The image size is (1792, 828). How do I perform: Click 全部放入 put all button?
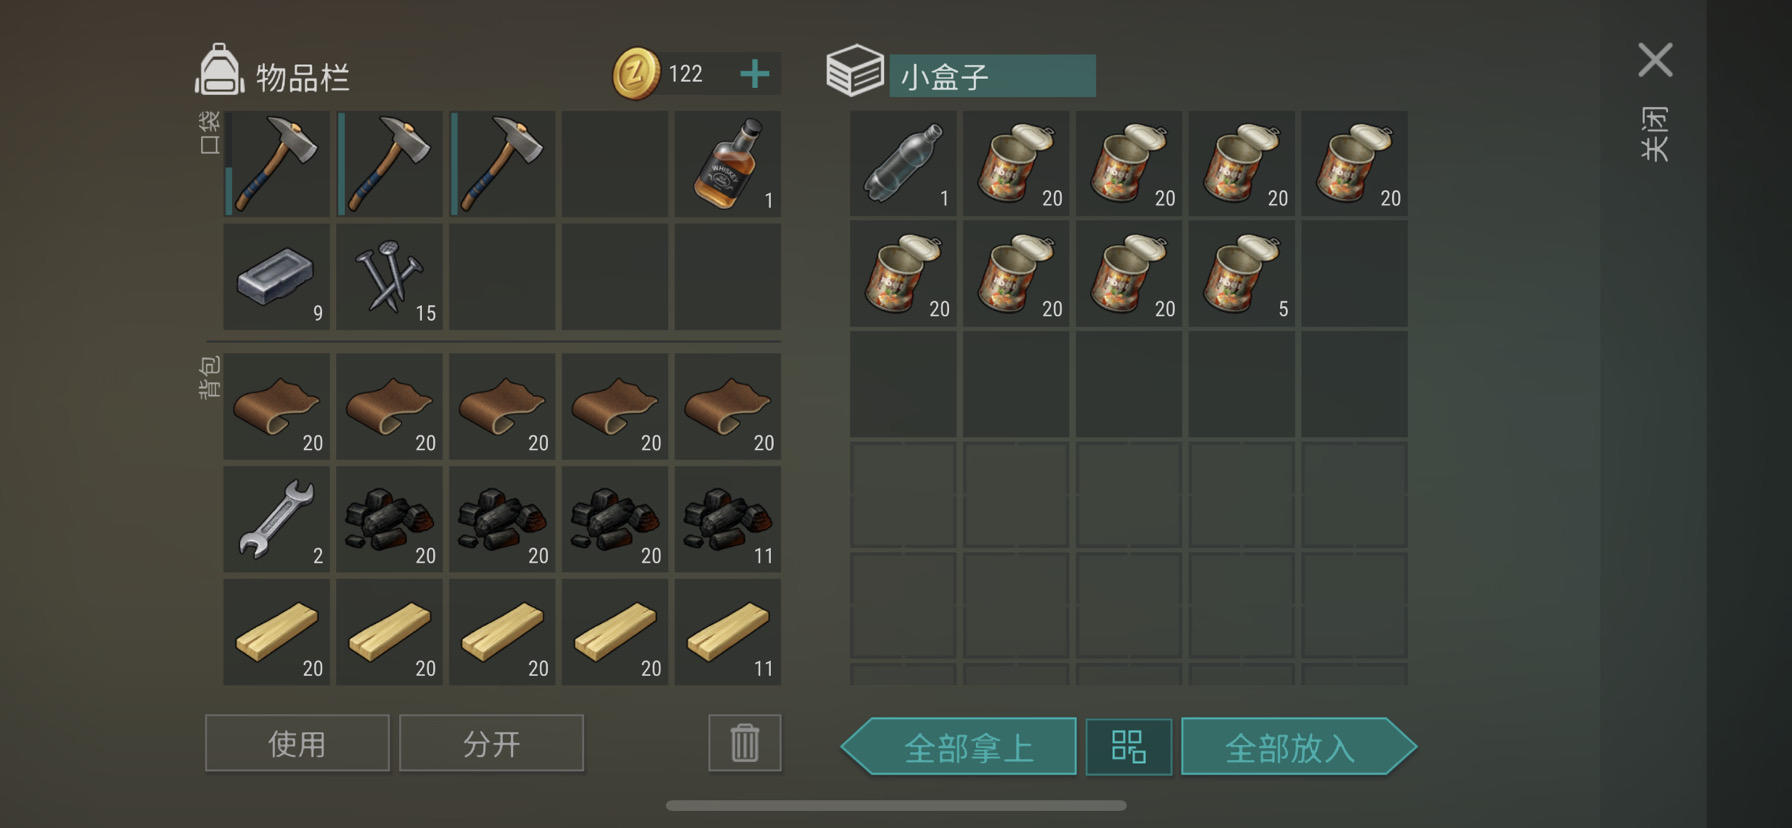pyautogui.click(x=1299, y=746)
